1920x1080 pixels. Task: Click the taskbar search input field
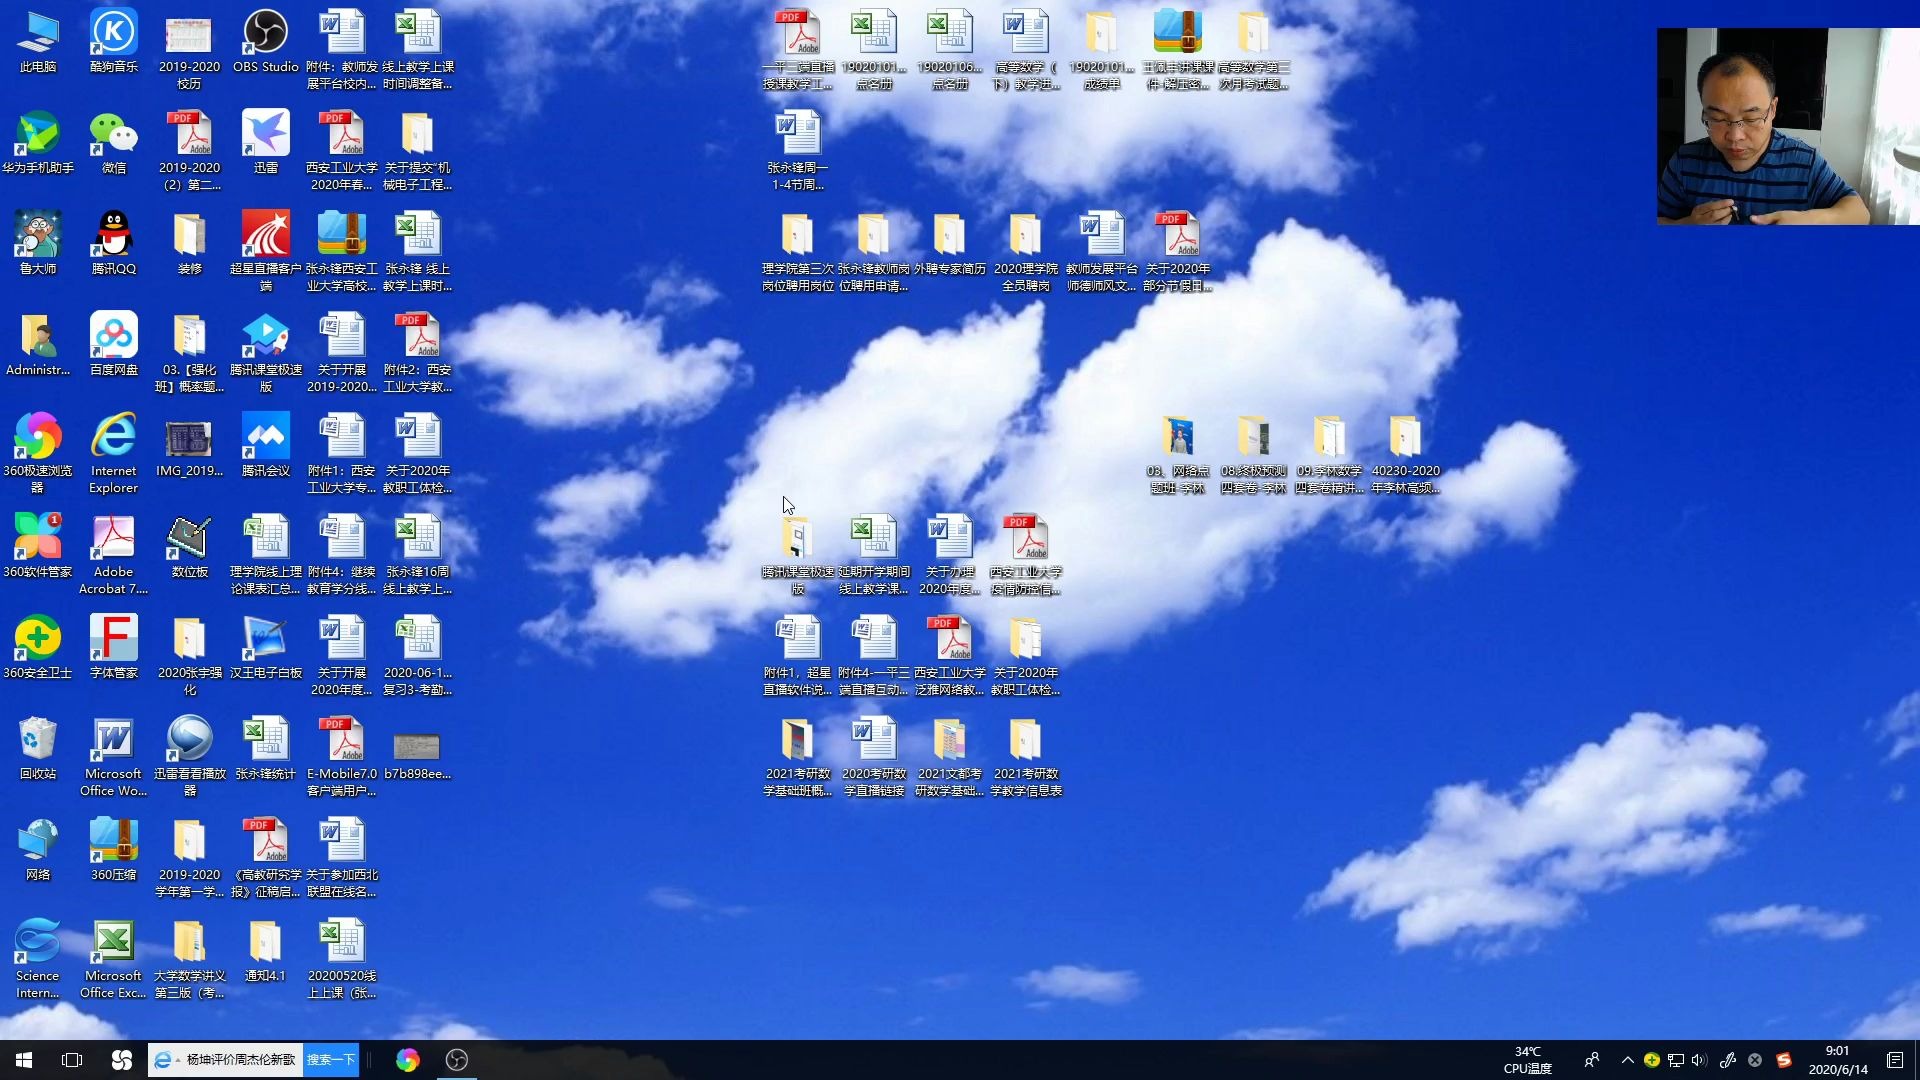[x=238, y=1060]
